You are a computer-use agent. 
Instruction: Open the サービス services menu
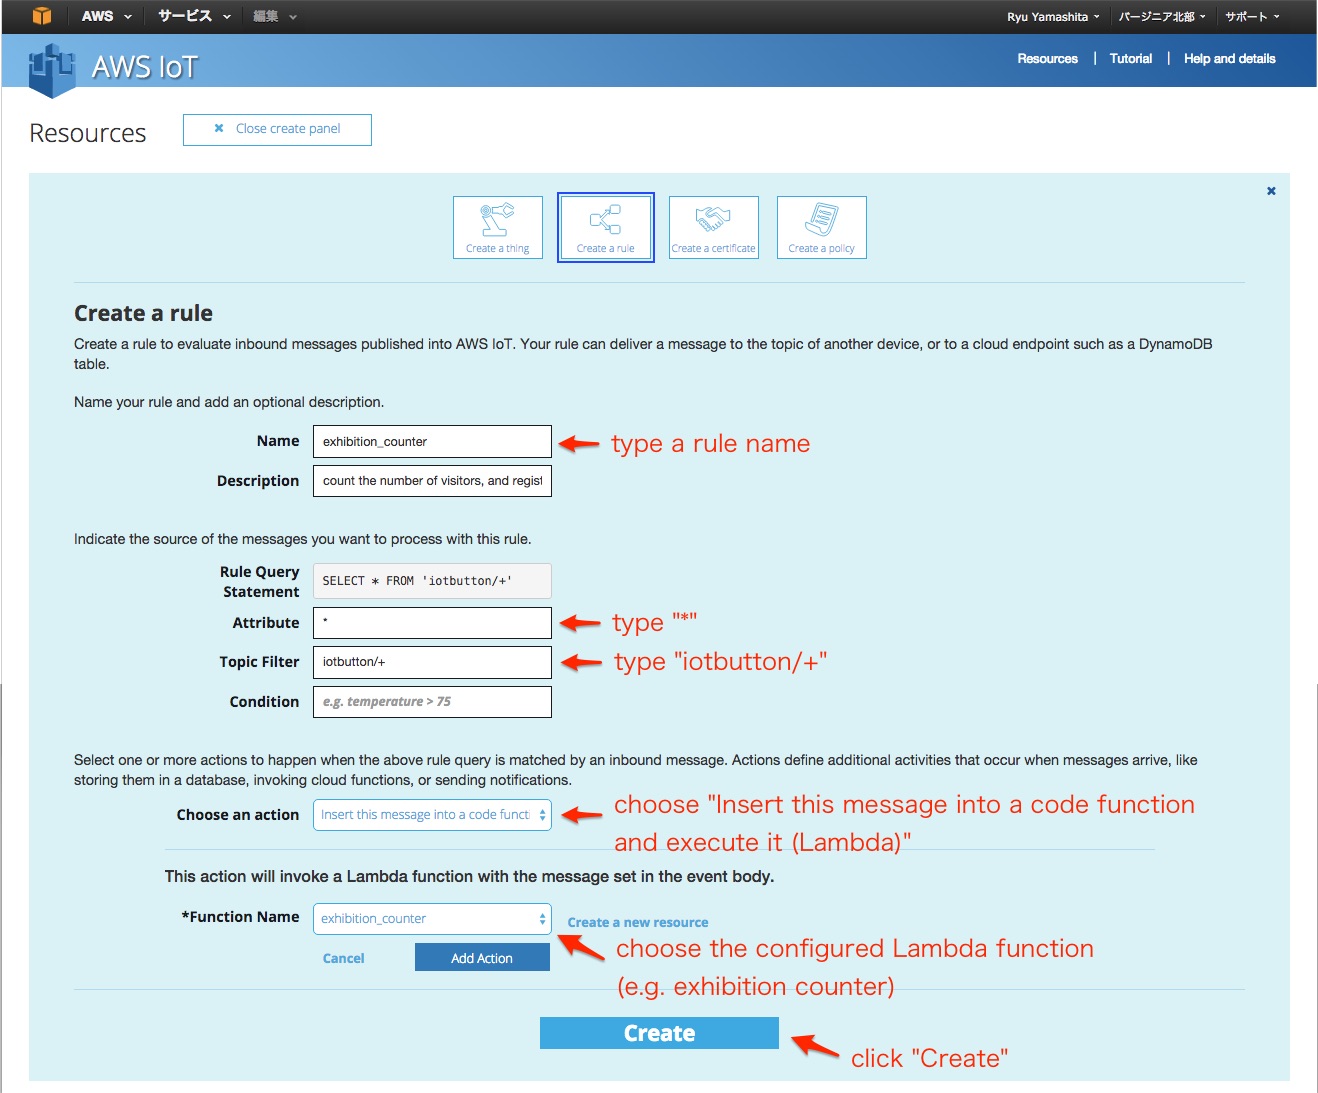[x=194, y=16]
